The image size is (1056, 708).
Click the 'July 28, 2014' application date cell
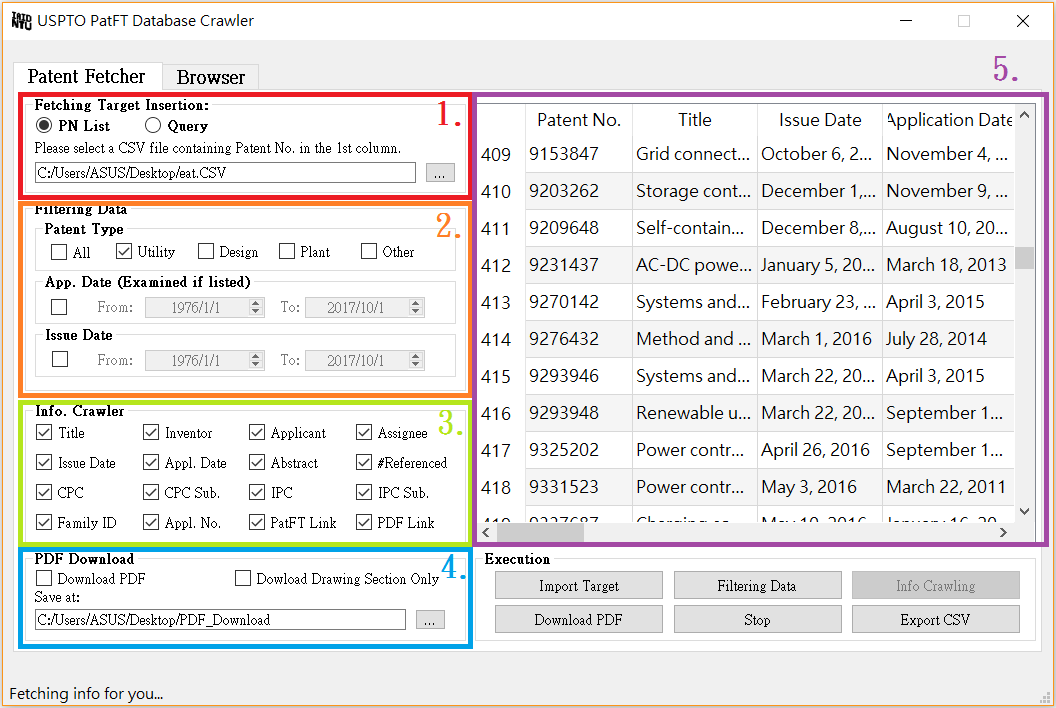click(x=948, y=339)
